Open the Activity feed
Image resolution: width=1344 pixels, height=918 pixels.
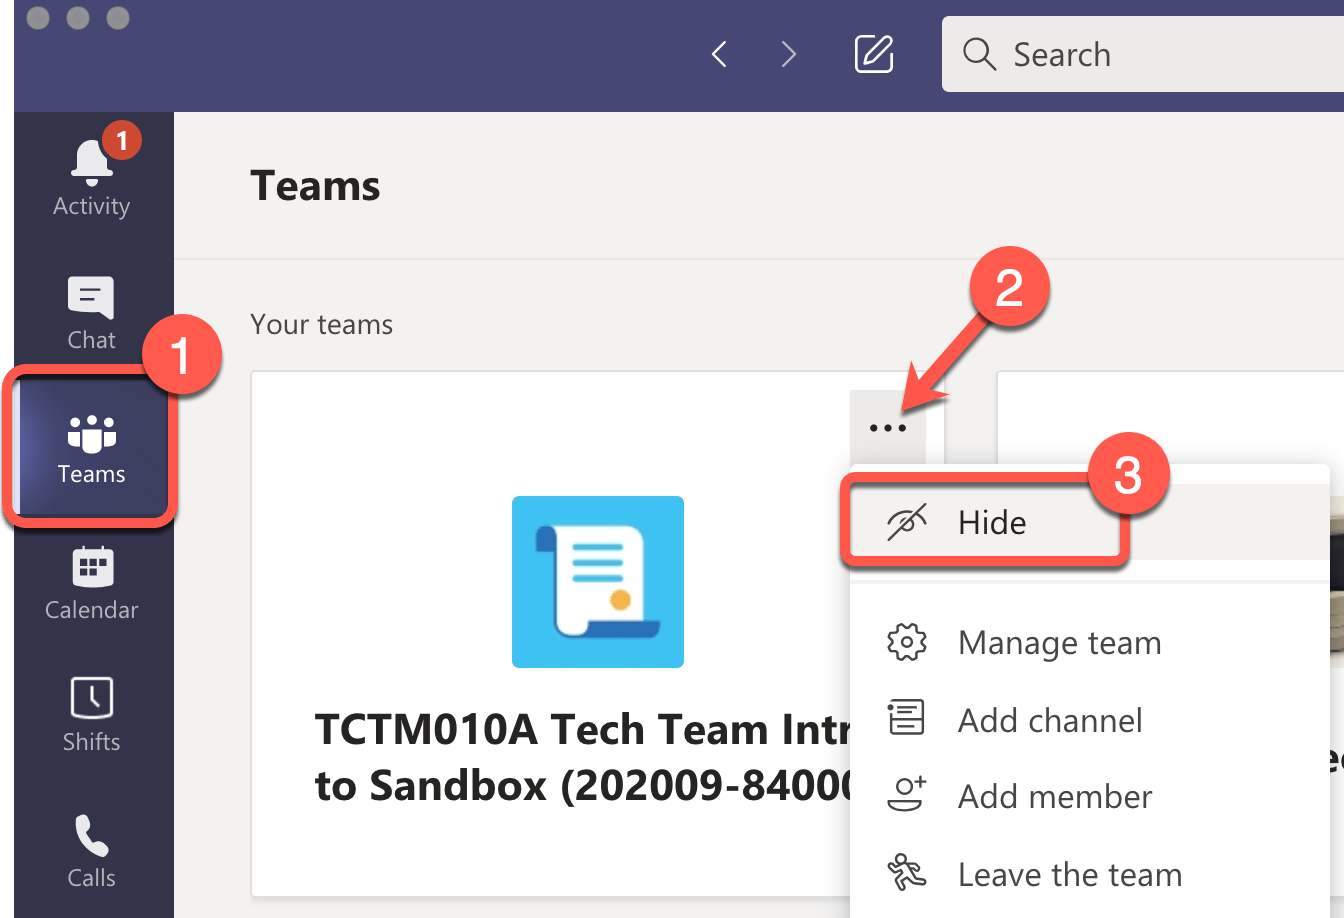click(x=91, y=175)
